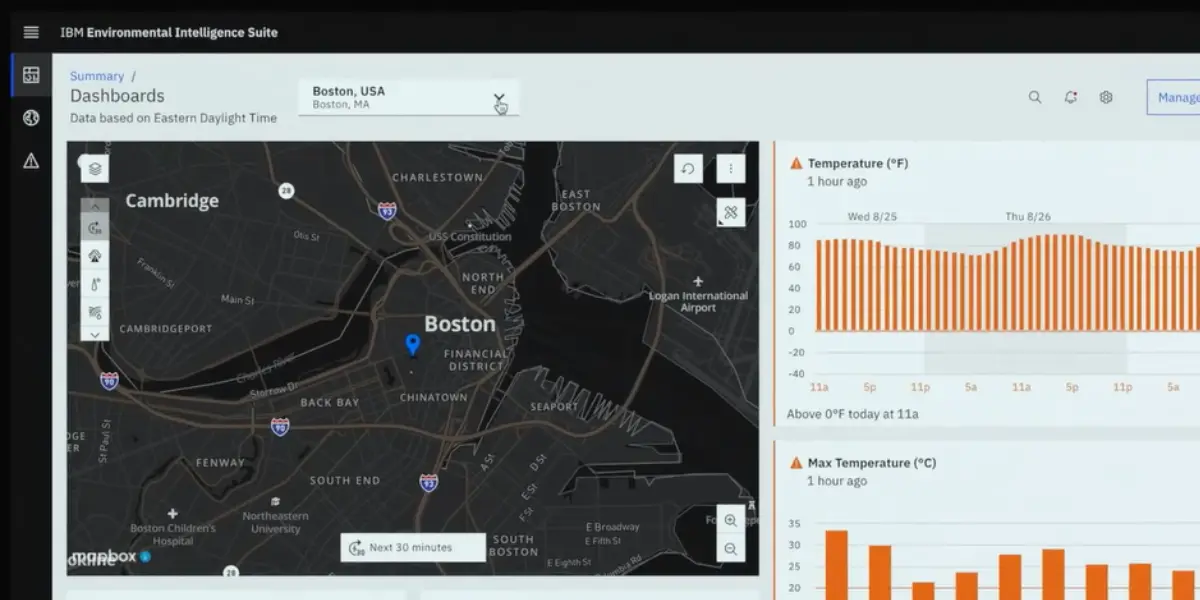Click the Manage button

pos(1175,97)
